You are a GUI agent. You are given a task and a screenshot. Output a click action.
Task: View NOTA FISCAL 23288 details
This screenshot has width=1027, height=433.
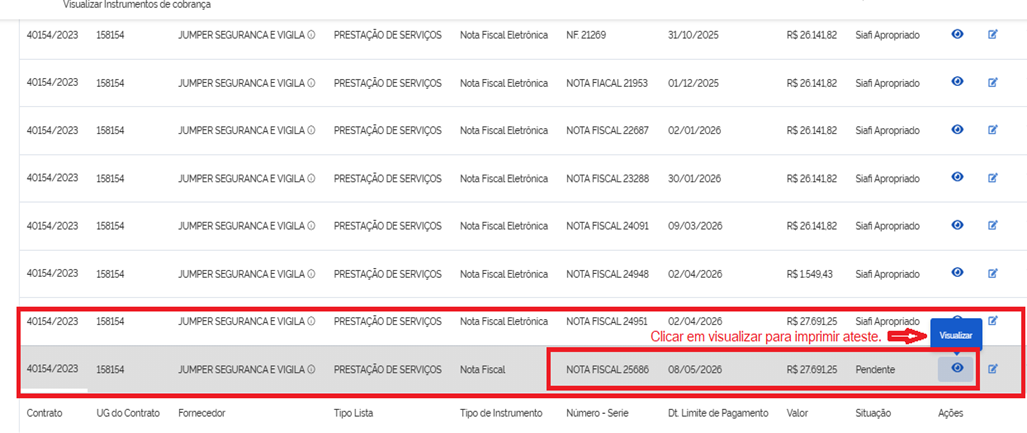(957, 177)
